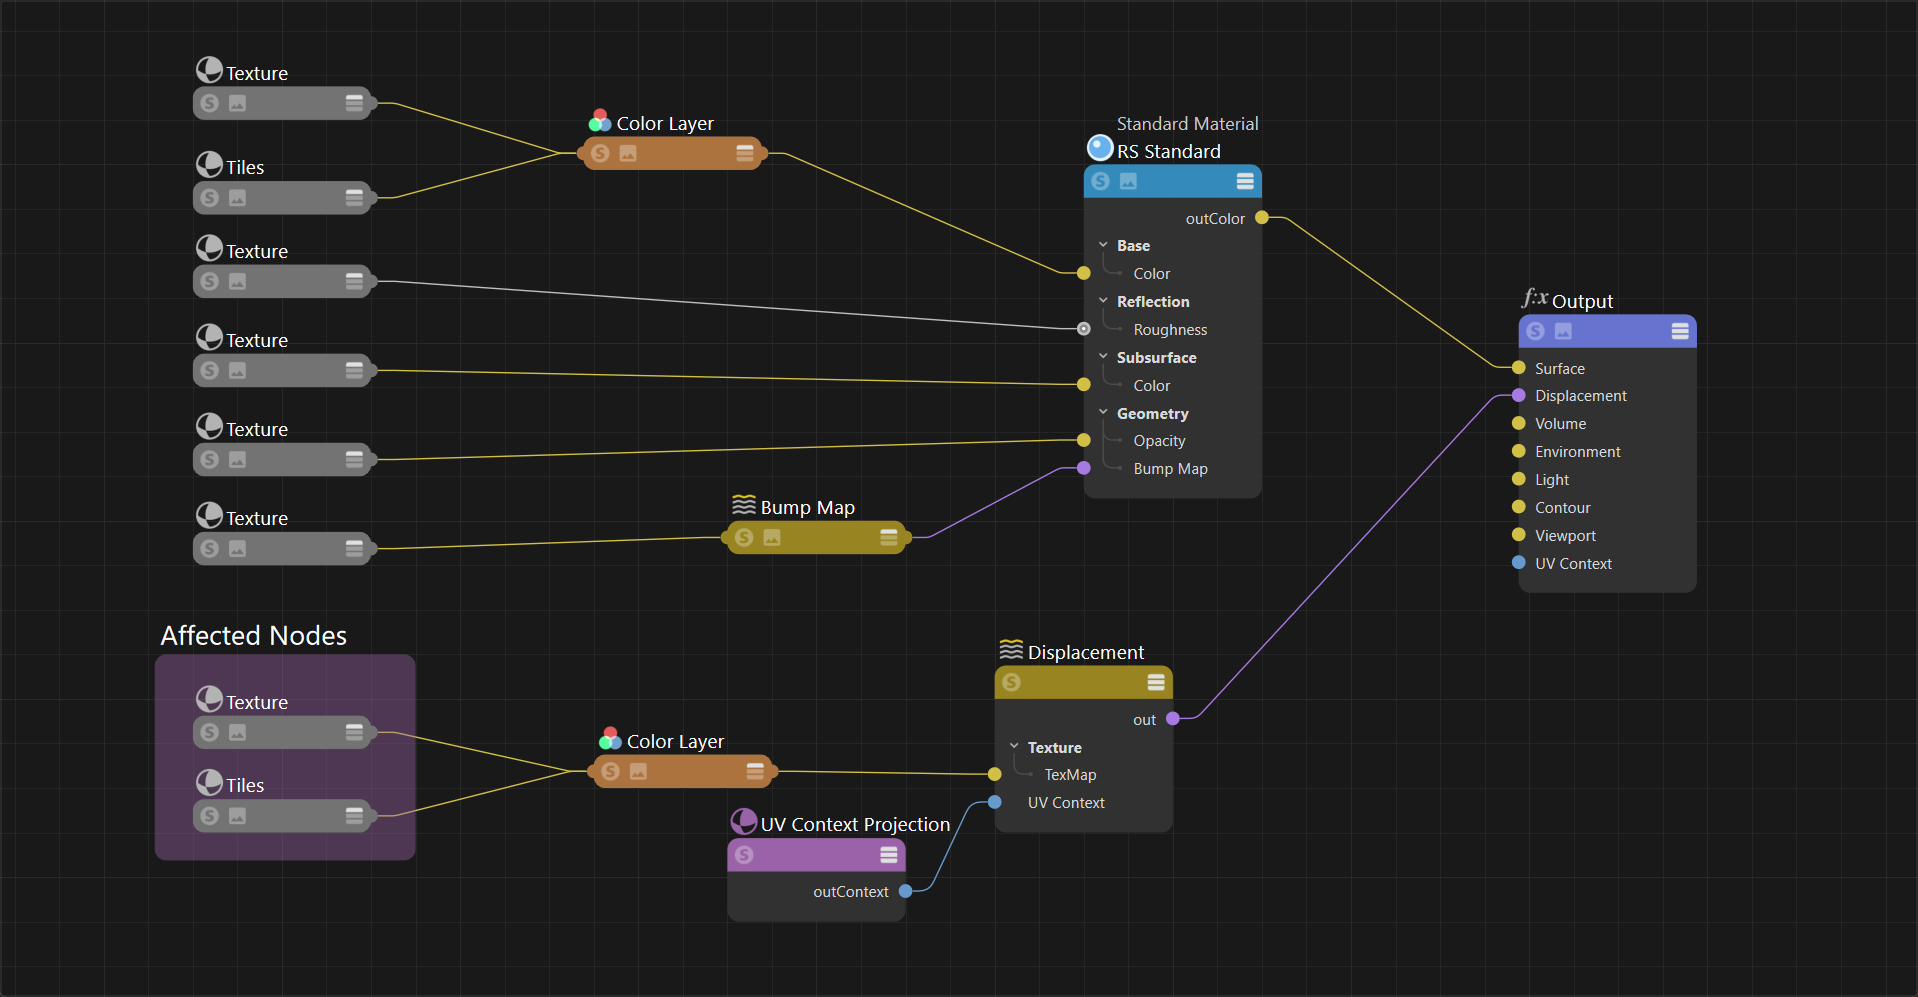Toggle solo S on the Displacement node
Image resolution: width=1918 pixels, height=997 pixels.
coord(1011,682)
